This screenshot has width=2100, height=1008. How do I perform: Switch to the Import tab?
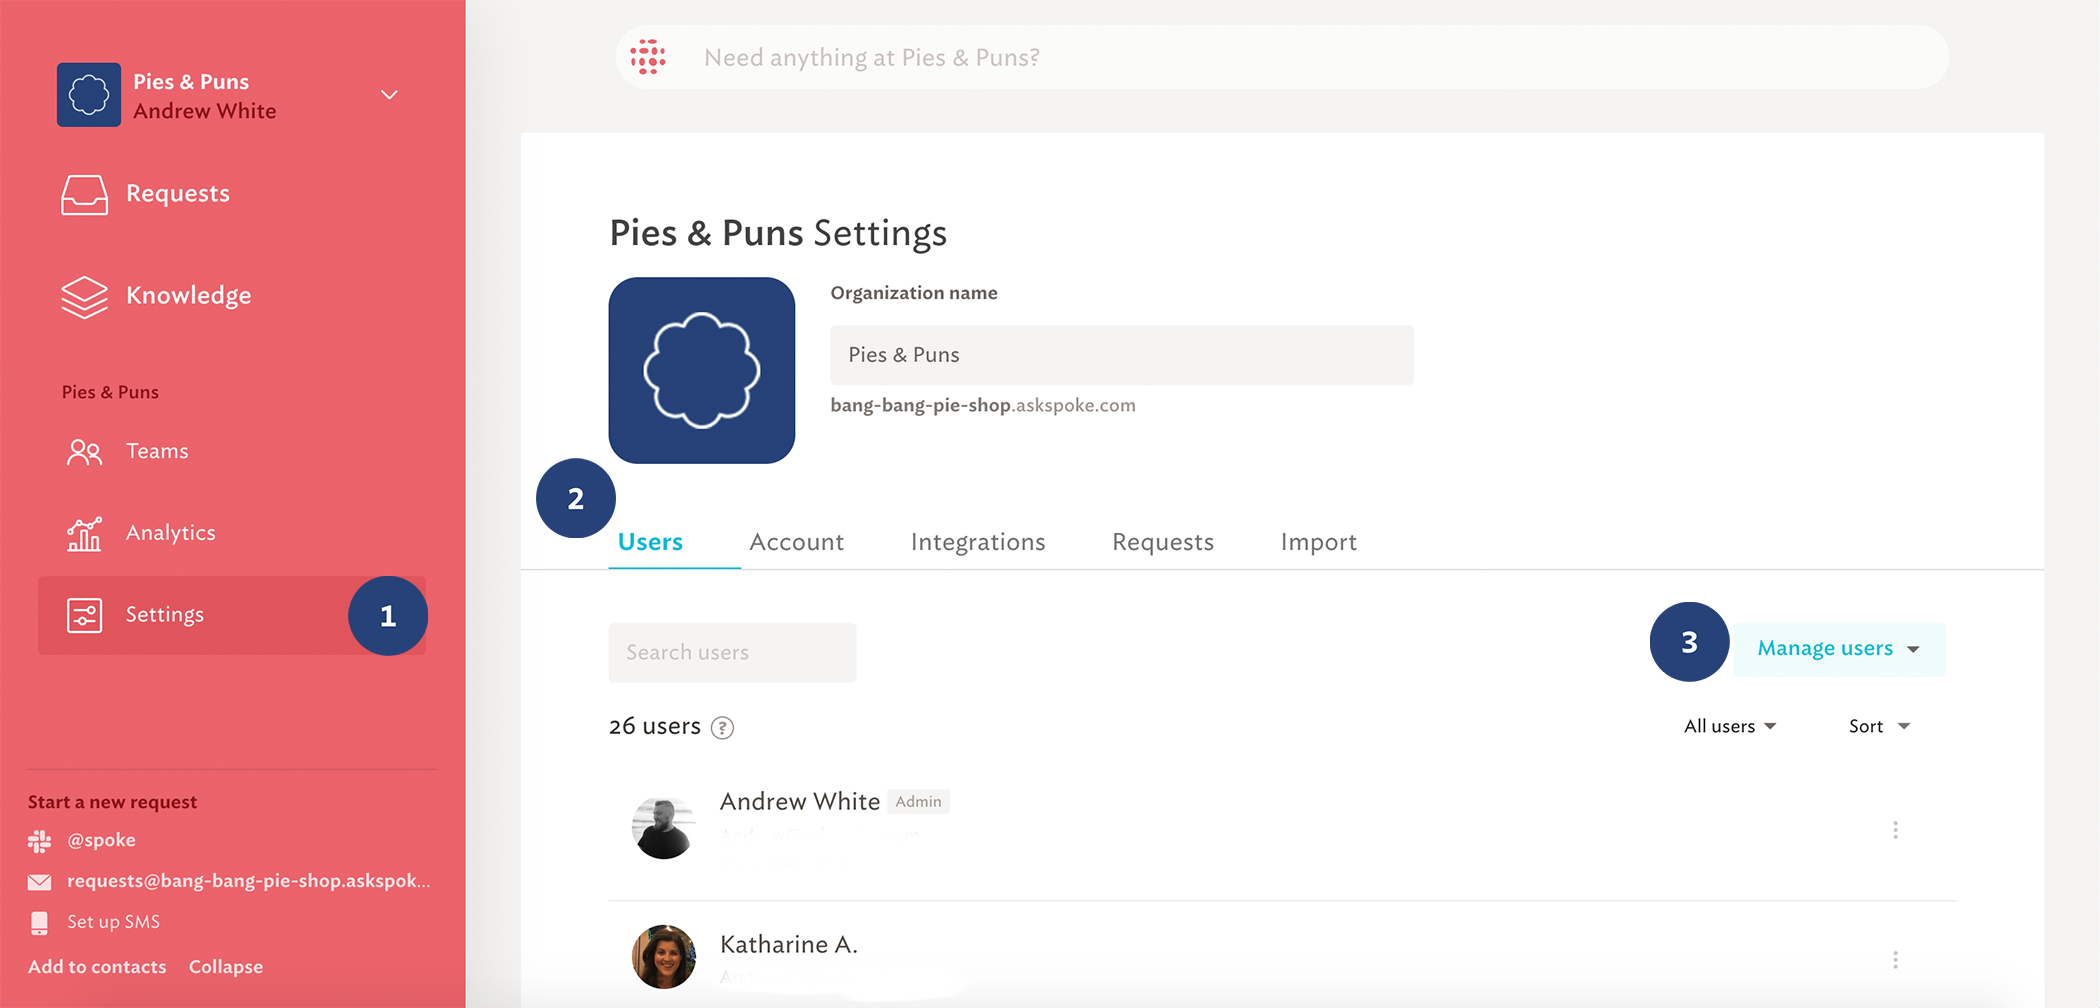tap(1318, 542)
